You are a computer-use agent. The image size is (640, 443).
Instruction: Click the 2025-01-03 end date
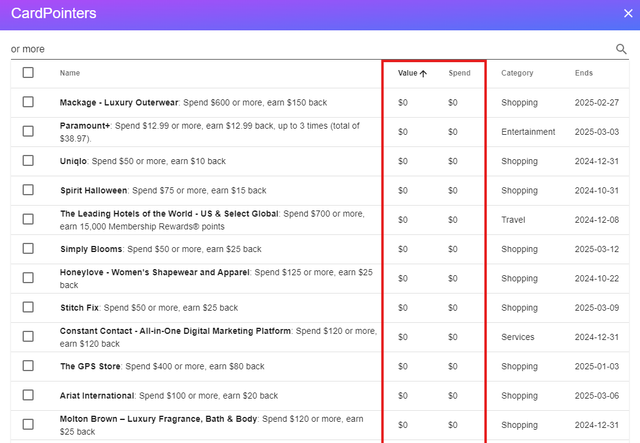click(x=597, y=366)
